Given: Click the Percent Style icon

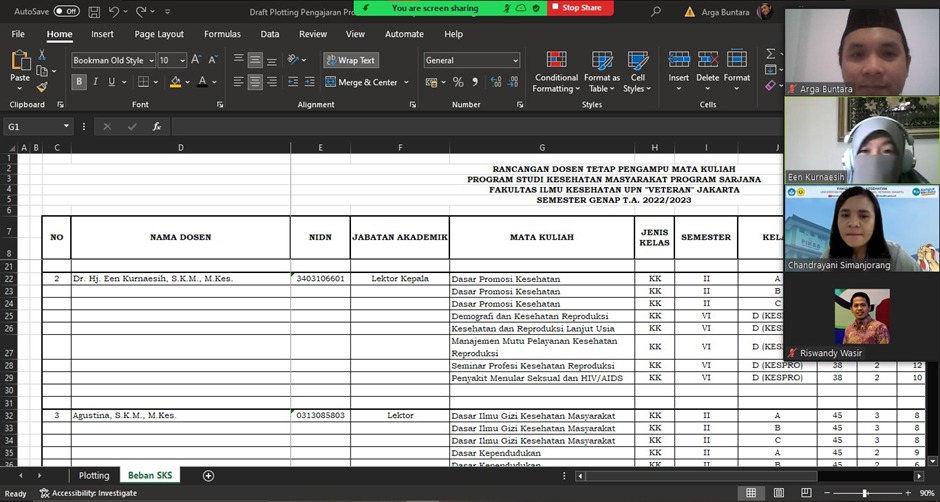Looking at the screenshot, I should (458, 82).
